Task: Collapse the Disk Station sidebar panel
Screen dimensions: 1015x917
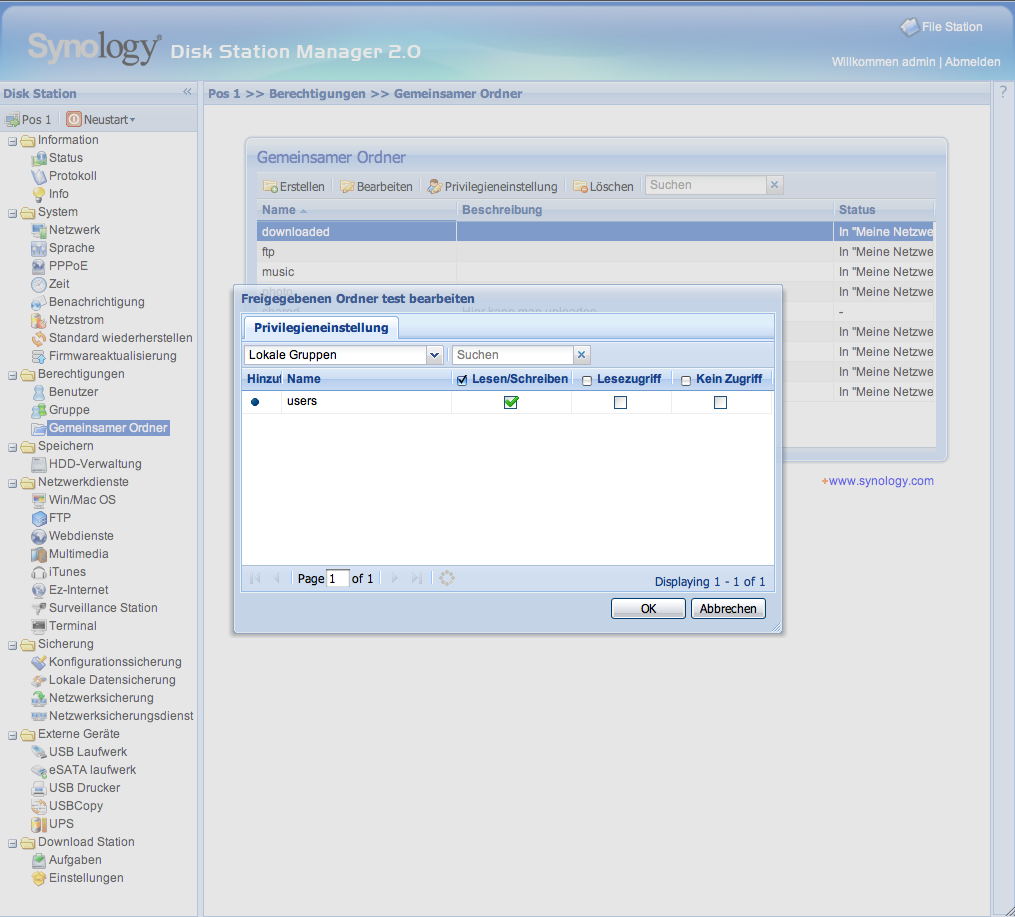Action: 187,92
